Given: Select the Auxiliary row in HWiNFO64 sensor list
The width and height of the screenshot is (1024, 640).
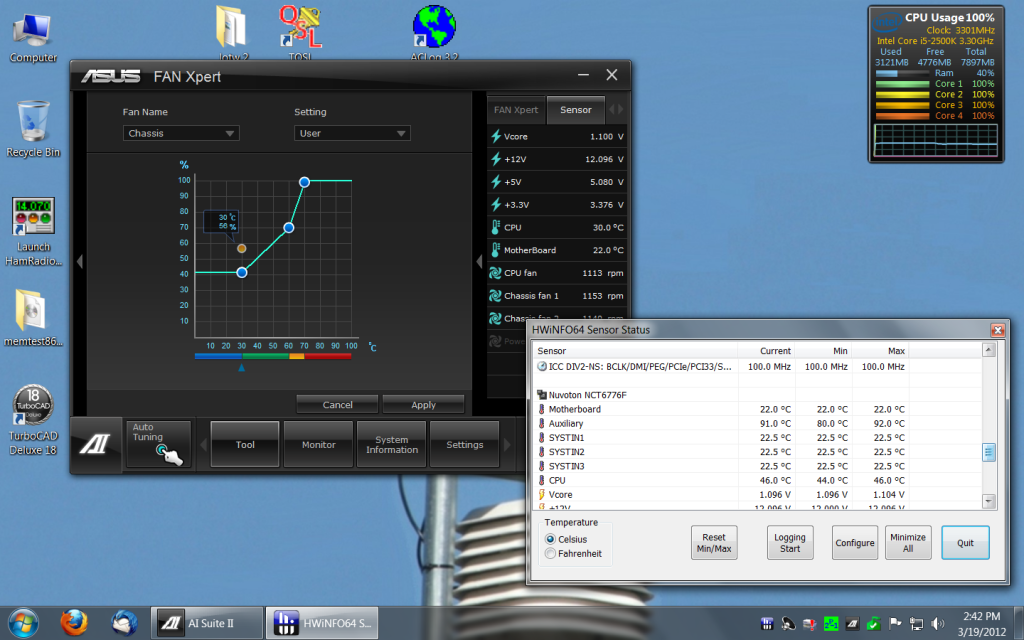Looking at the screenshot, I should click(758, 423).
